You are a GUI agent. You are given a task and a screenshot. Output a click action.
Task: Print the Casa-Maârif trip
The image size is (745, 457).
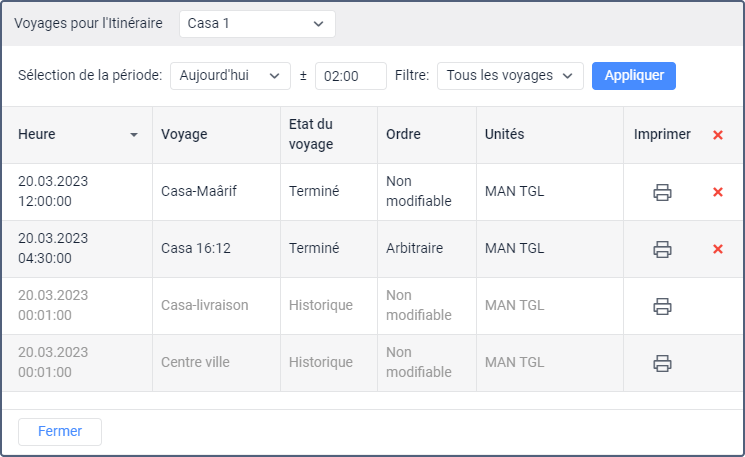tap(662, 192)
